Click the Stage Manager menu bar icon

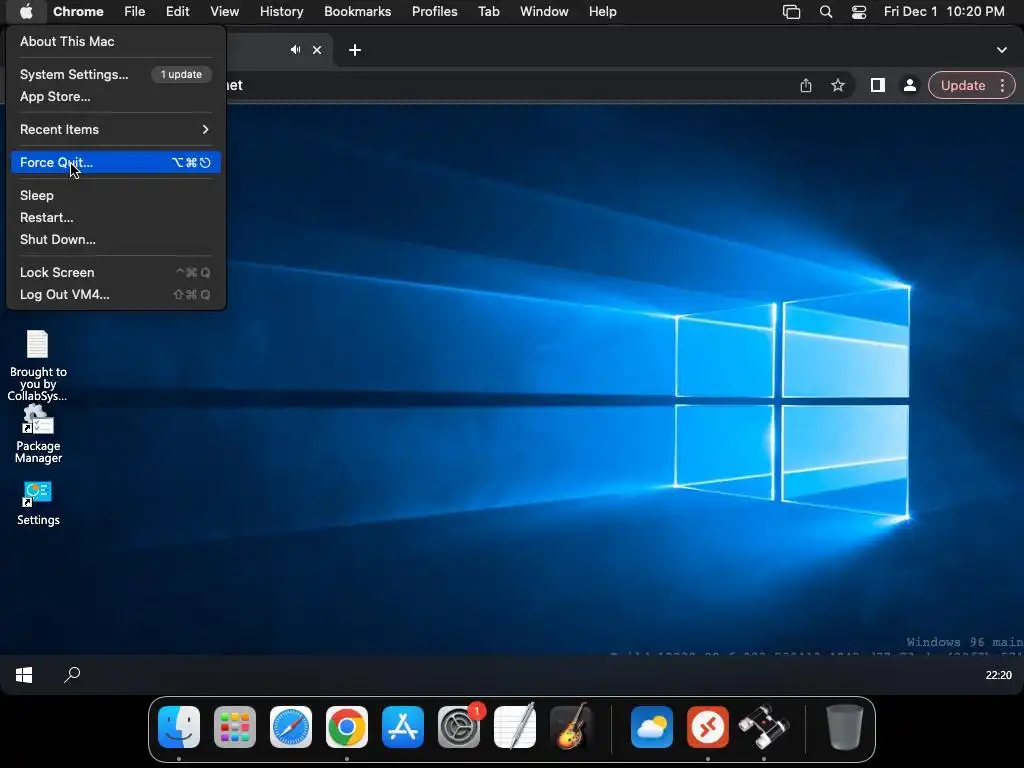click(x=792, y=12)
